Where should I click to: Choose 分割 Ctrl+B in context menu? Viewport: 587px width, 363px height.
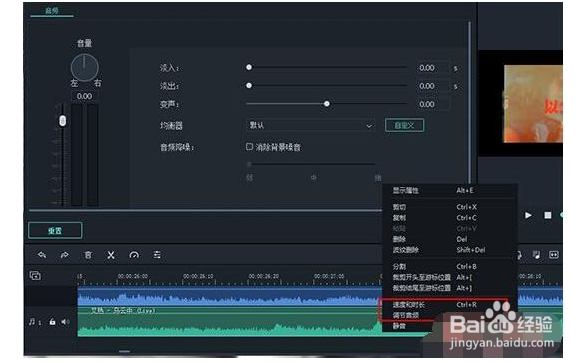coord(449,266)
